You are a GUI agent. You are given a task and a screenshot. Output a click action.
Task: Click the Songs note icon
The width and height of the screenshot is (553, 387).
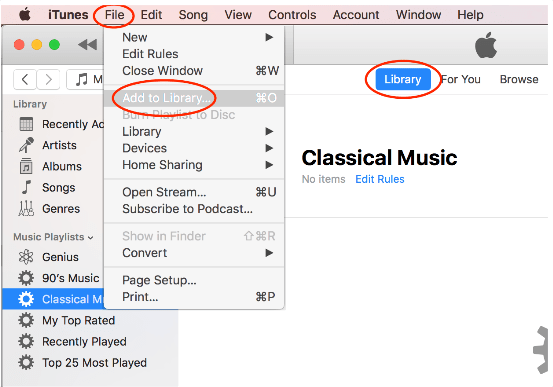pyautogui.click(x=26, y=187)
